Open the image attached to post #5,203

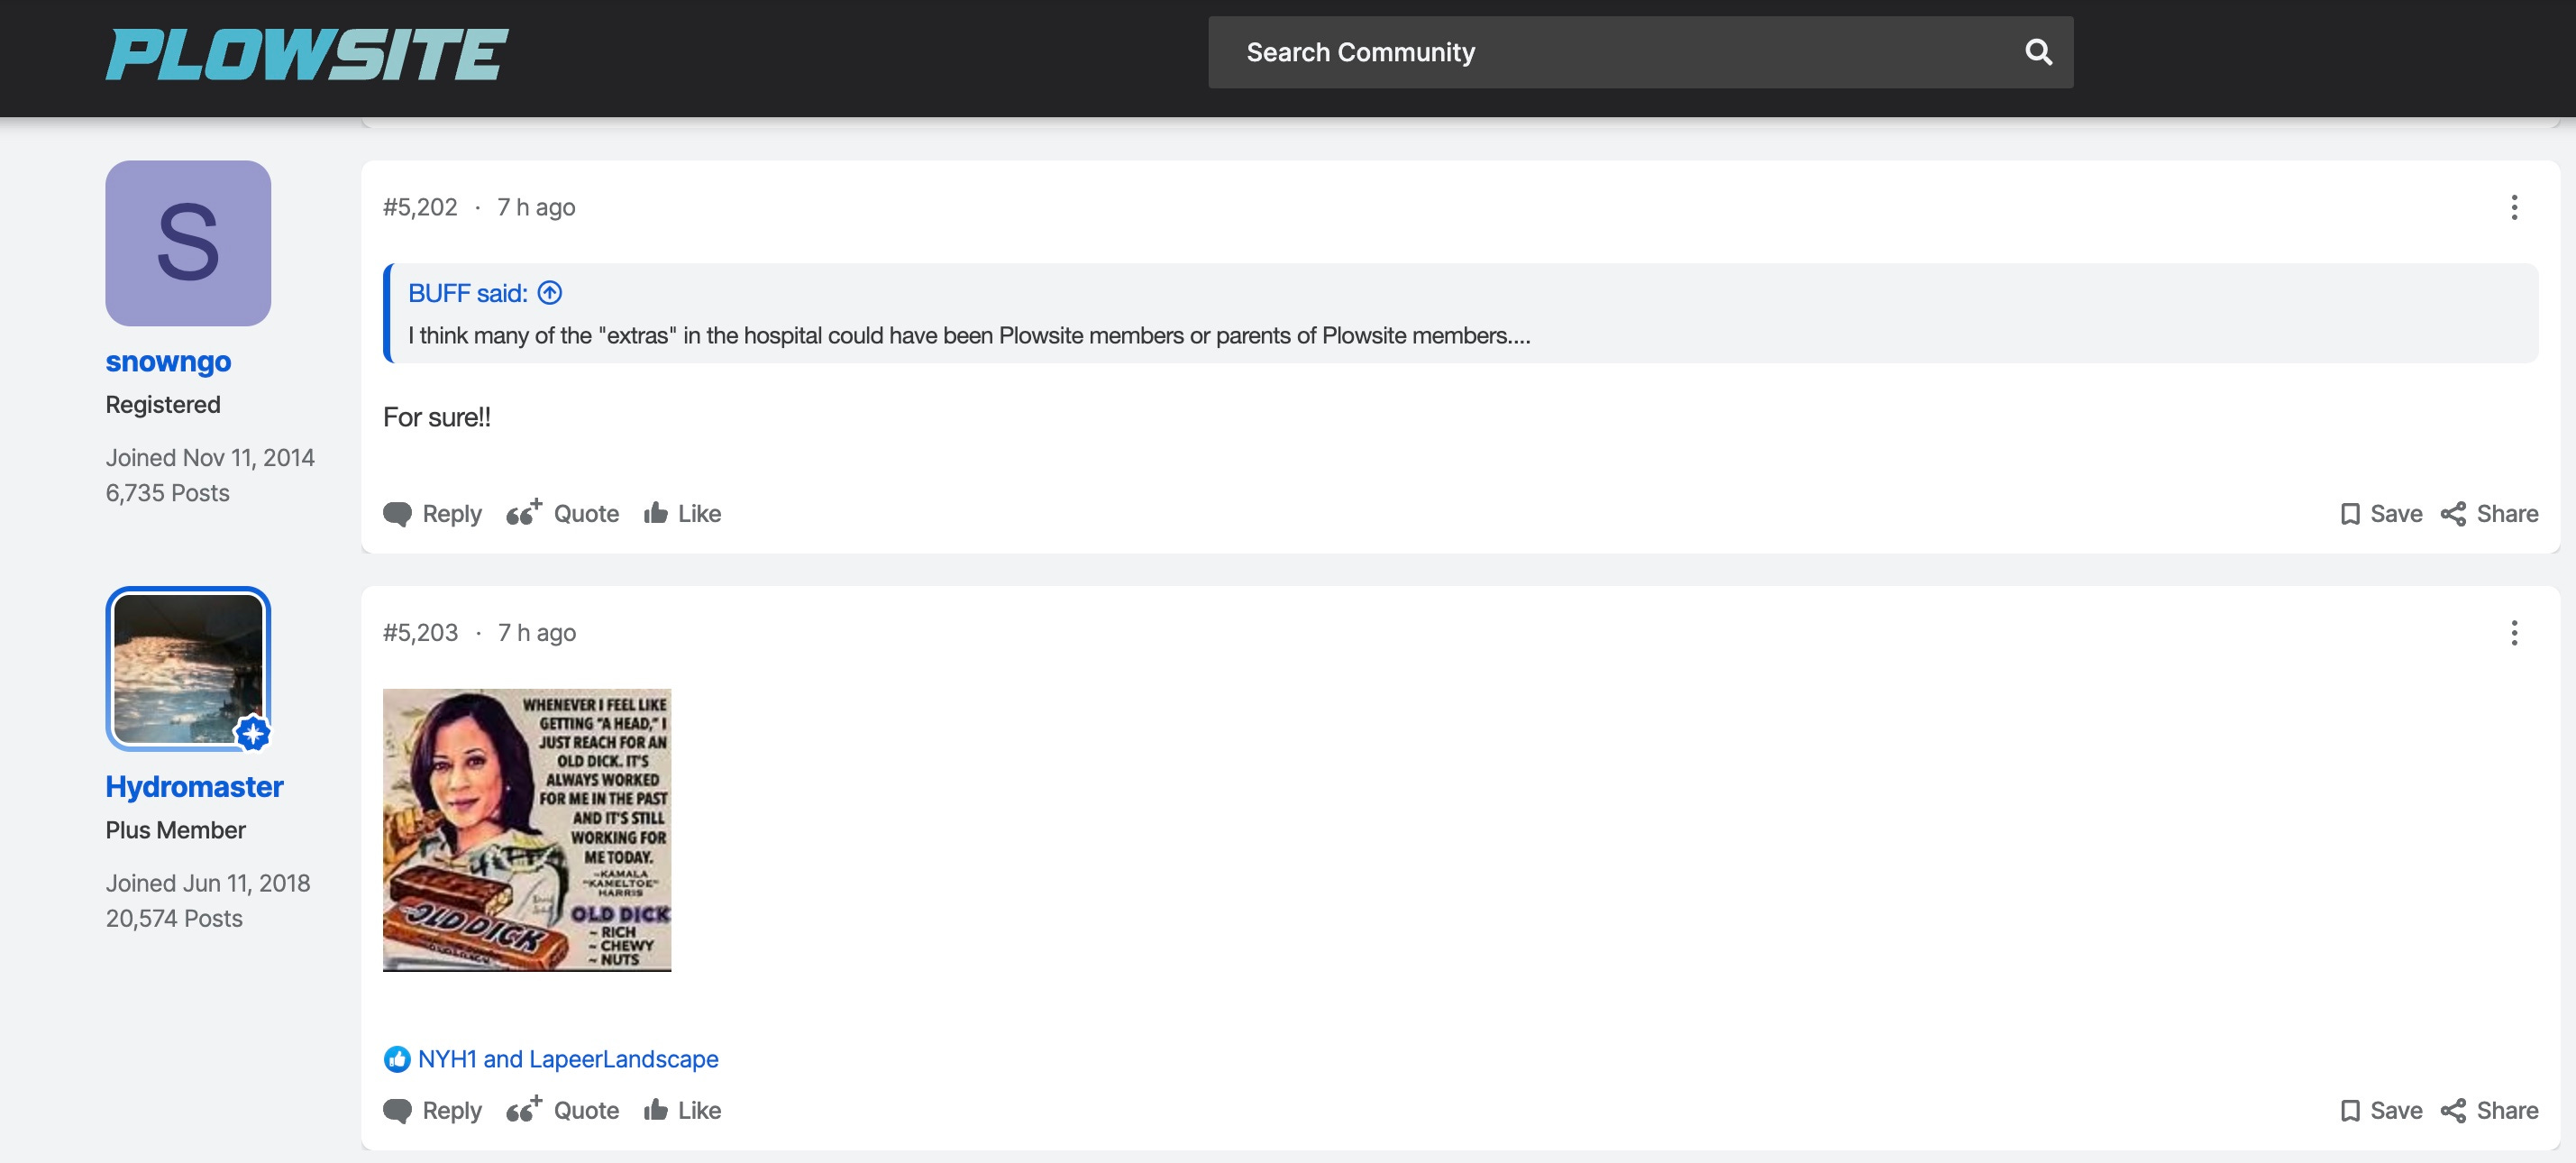coord(527,830)
